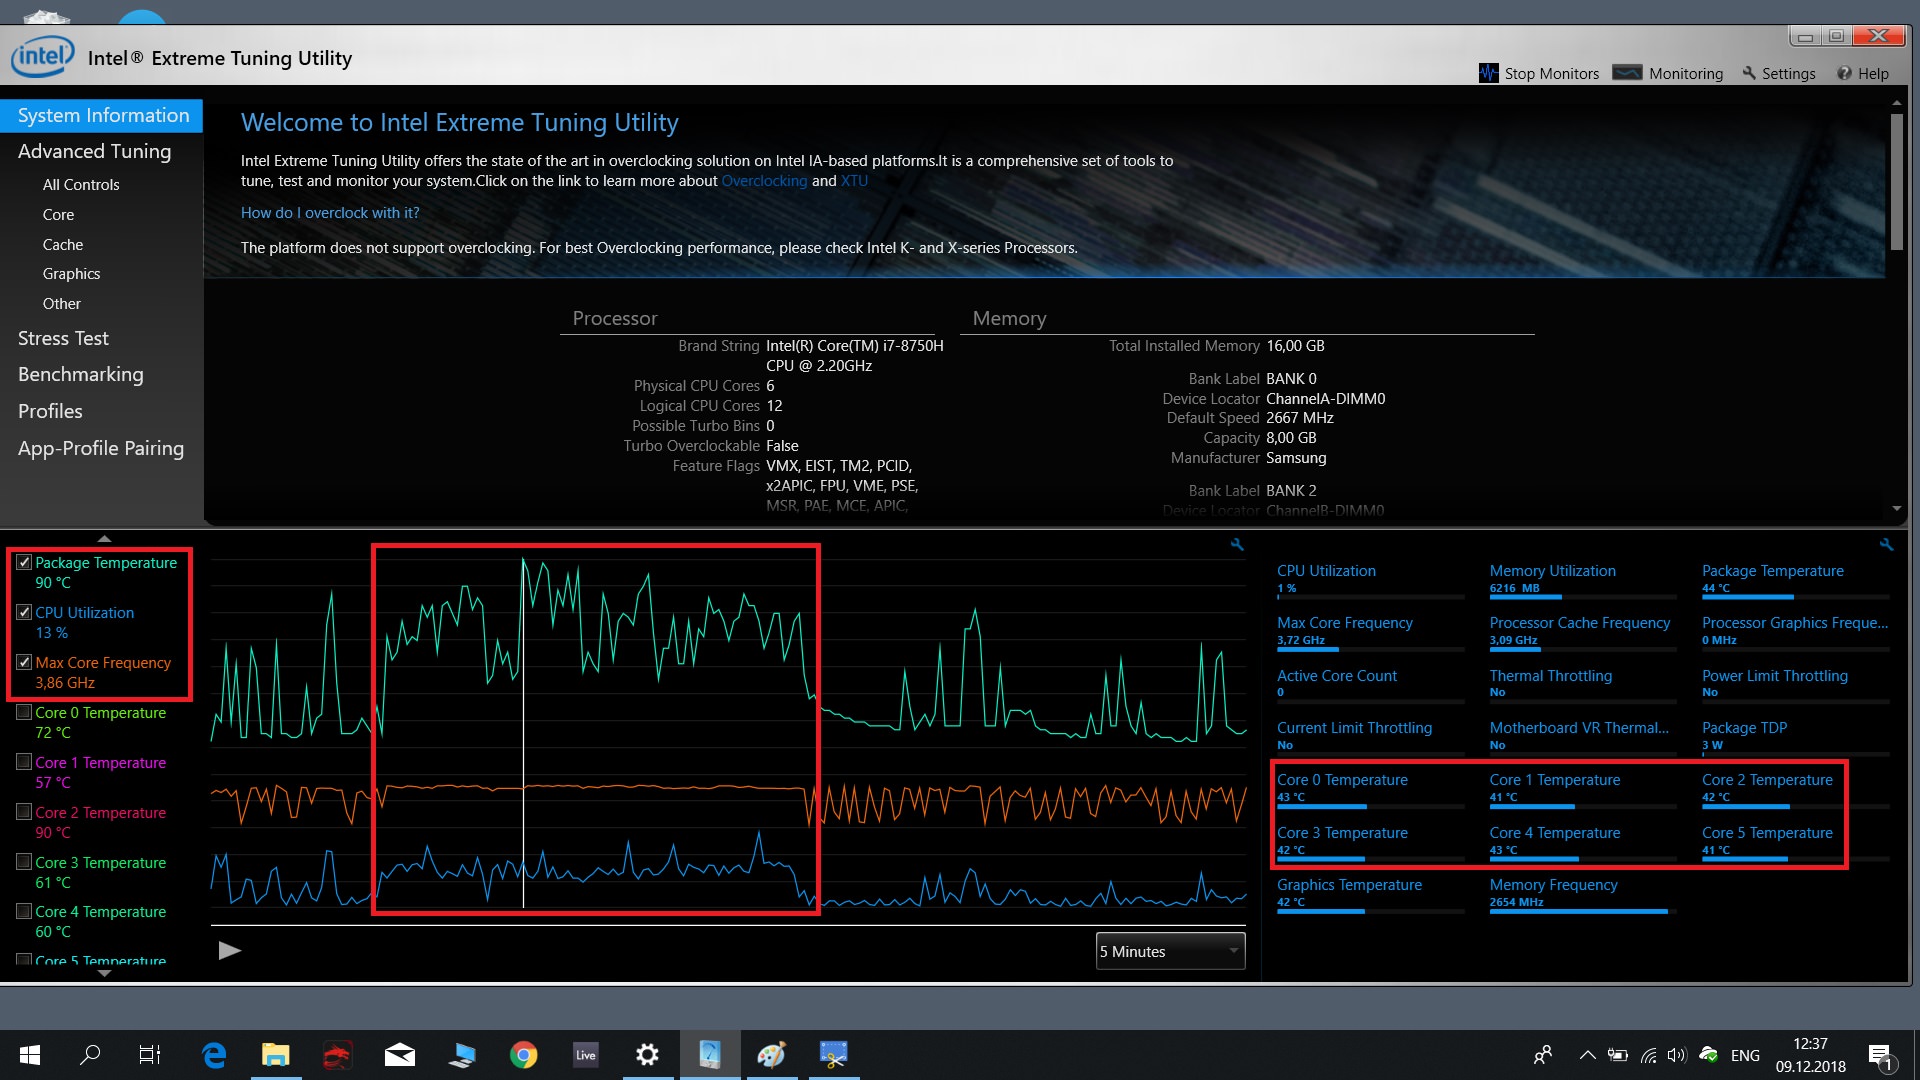This screenshot has height=1080, width=1920.
Task: Click the Package TDP monitor tile
Action: click(x=1795, y=737)
